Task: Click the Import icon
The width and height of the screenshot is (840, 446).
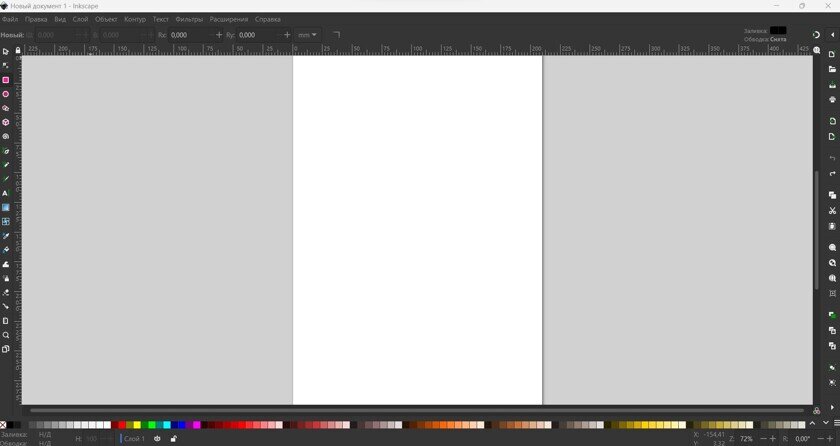Action: [832, 121]
